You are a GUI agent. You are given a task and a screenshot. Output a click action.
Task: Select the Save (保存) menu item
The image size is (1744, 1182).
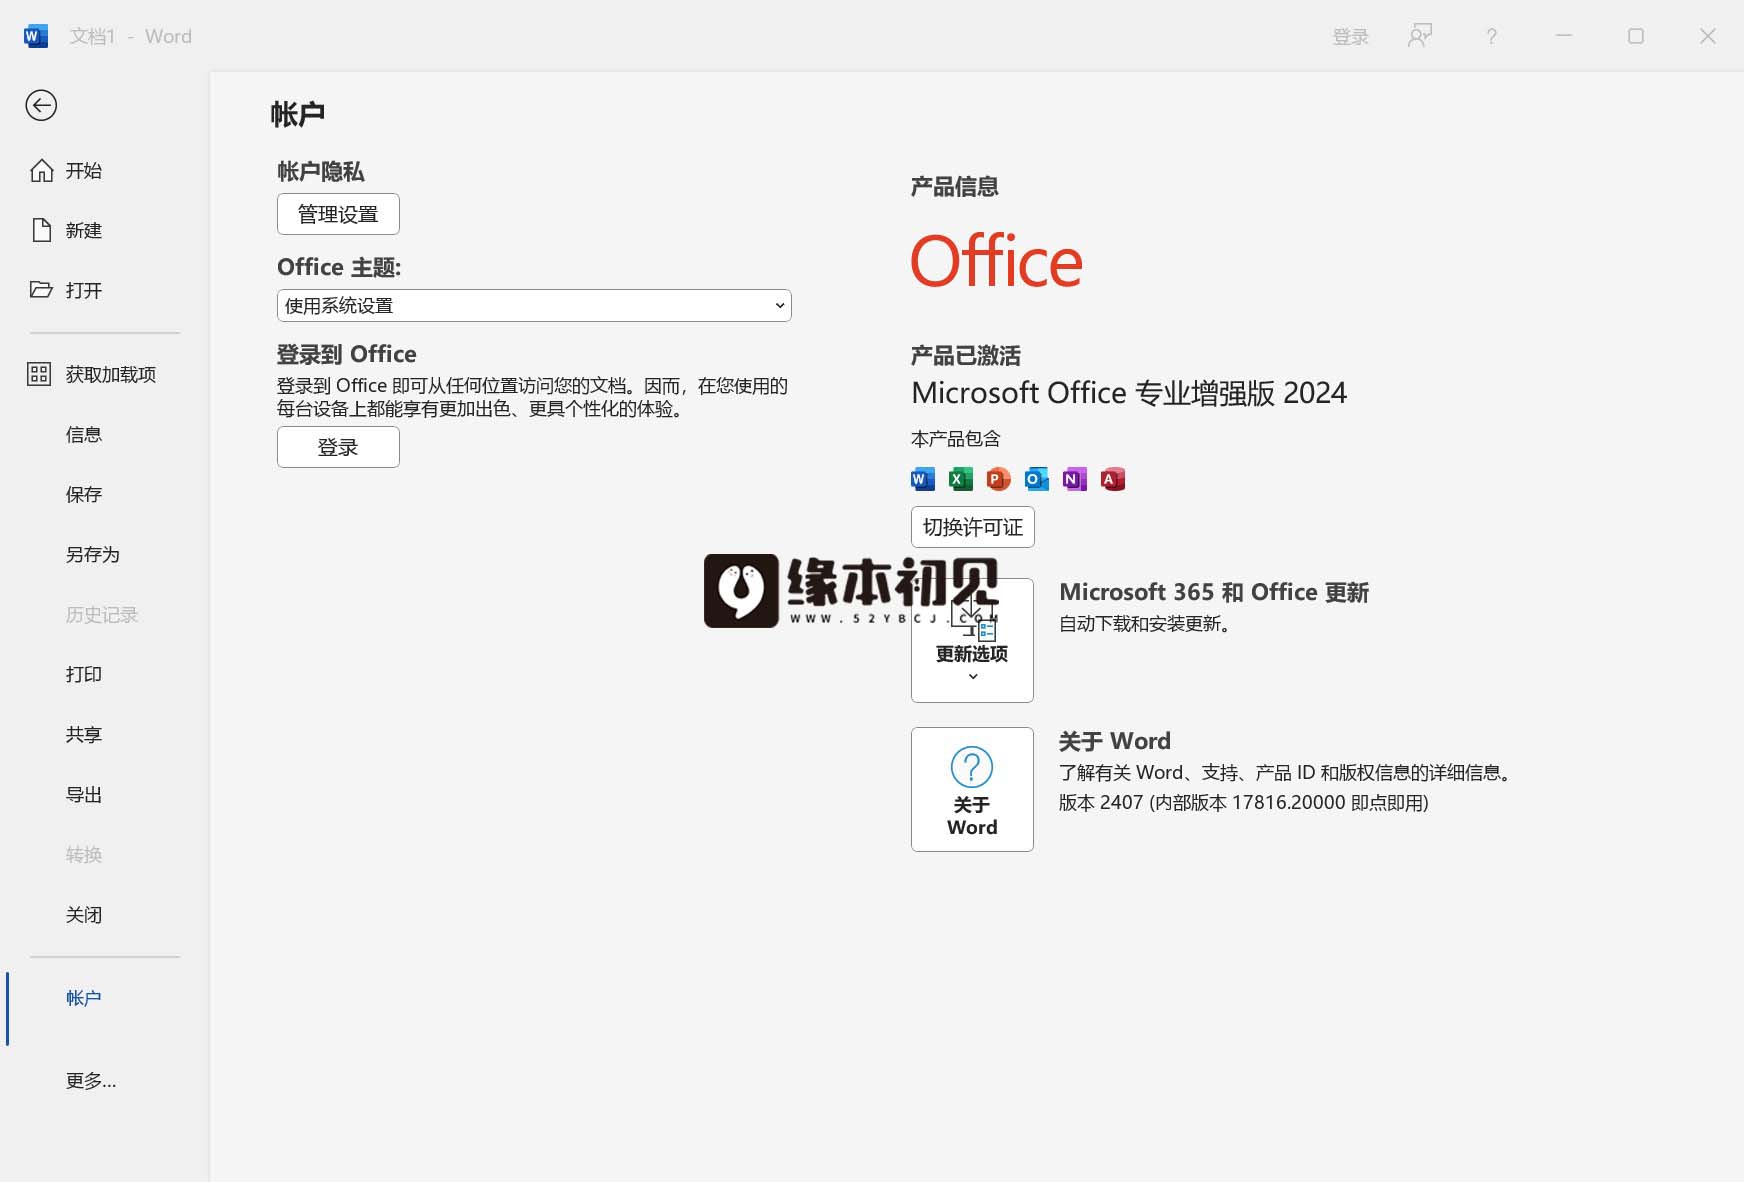pyautogui.click(x=84, y=494)
